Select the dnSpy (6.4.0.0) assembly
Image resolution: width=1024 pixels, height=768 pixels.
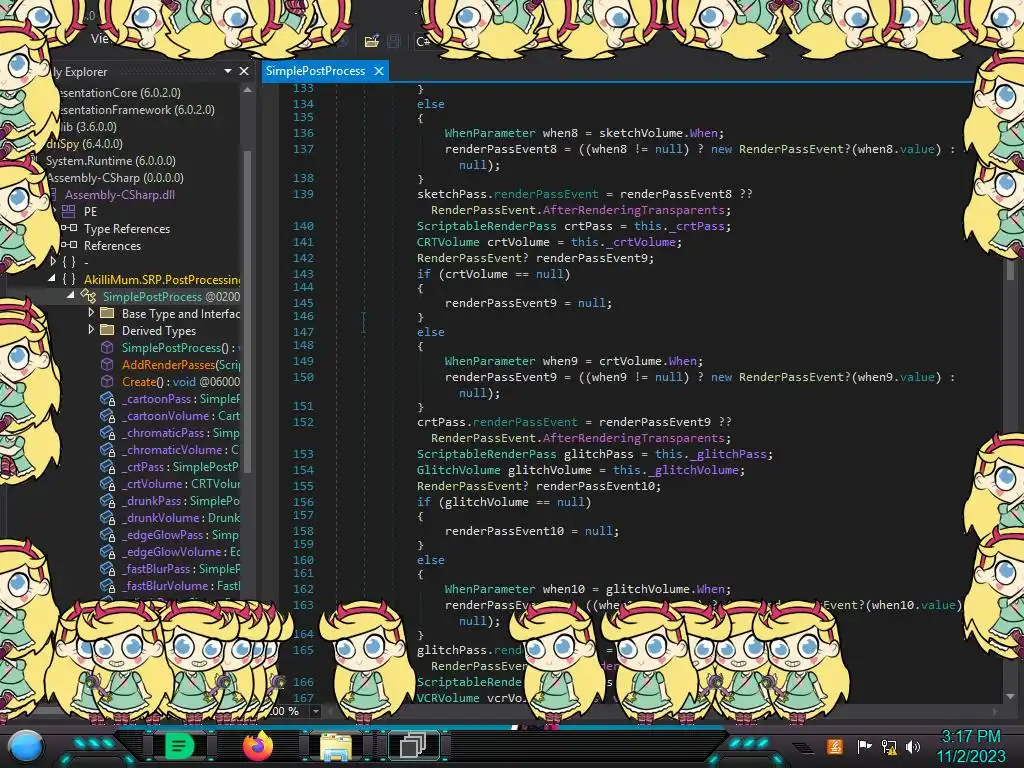(85, 144)
